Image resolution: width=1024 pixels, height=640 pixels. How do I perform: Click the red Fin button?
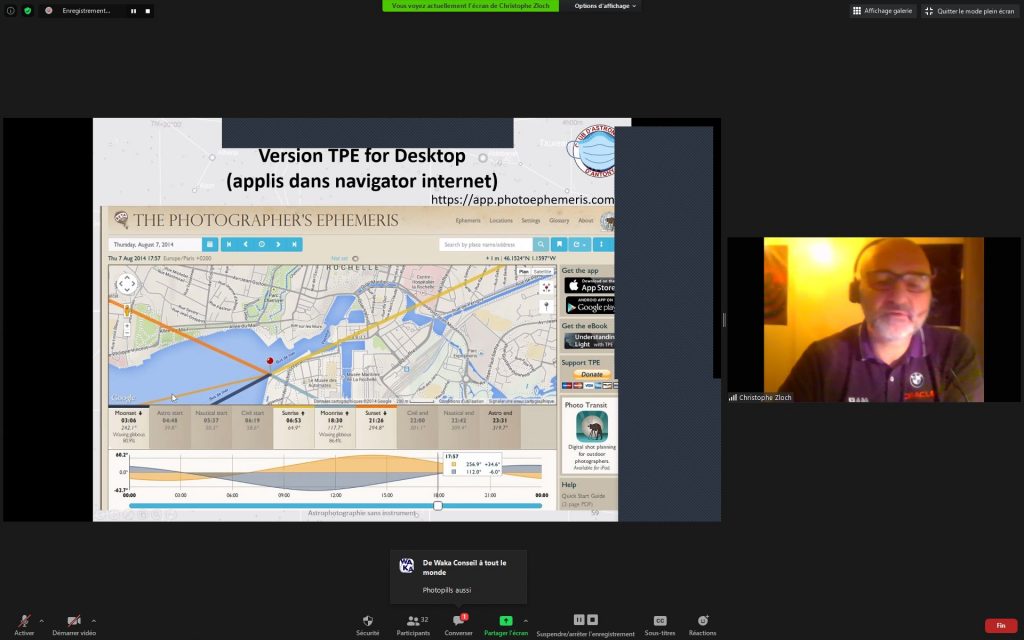[1001, 626]
